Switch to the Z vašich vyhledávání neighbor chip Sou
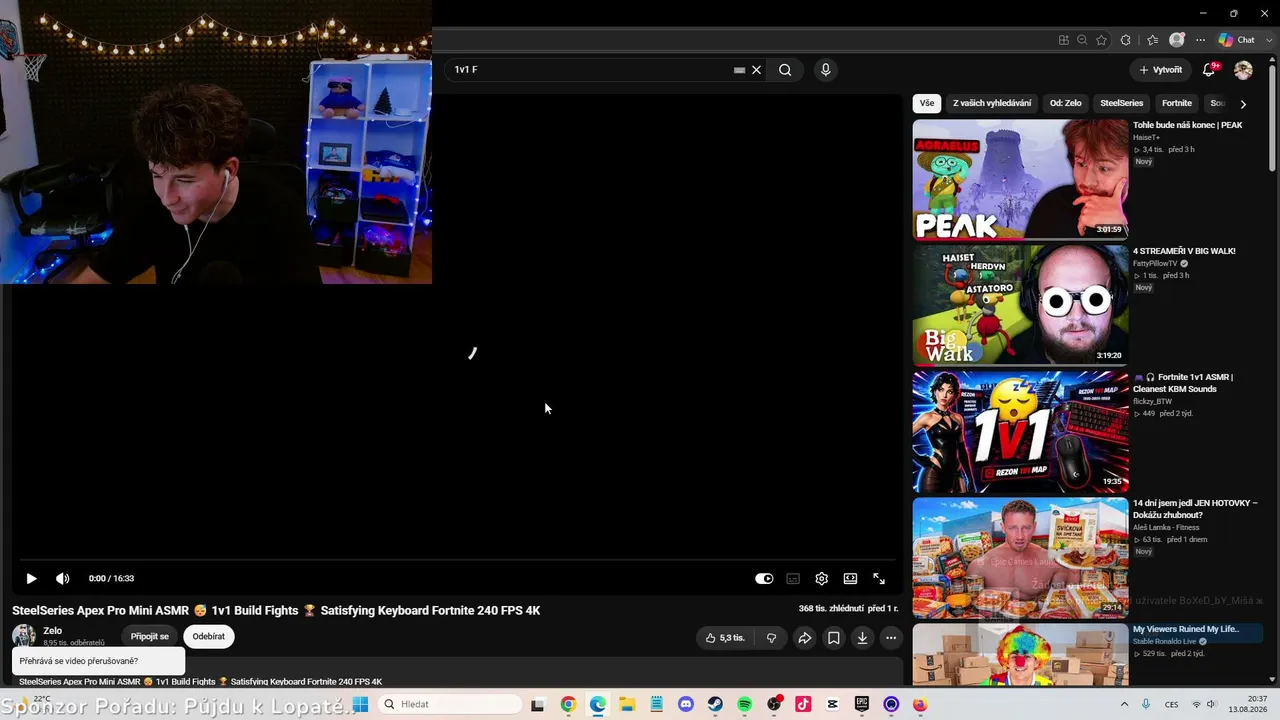 point(1217,103)
